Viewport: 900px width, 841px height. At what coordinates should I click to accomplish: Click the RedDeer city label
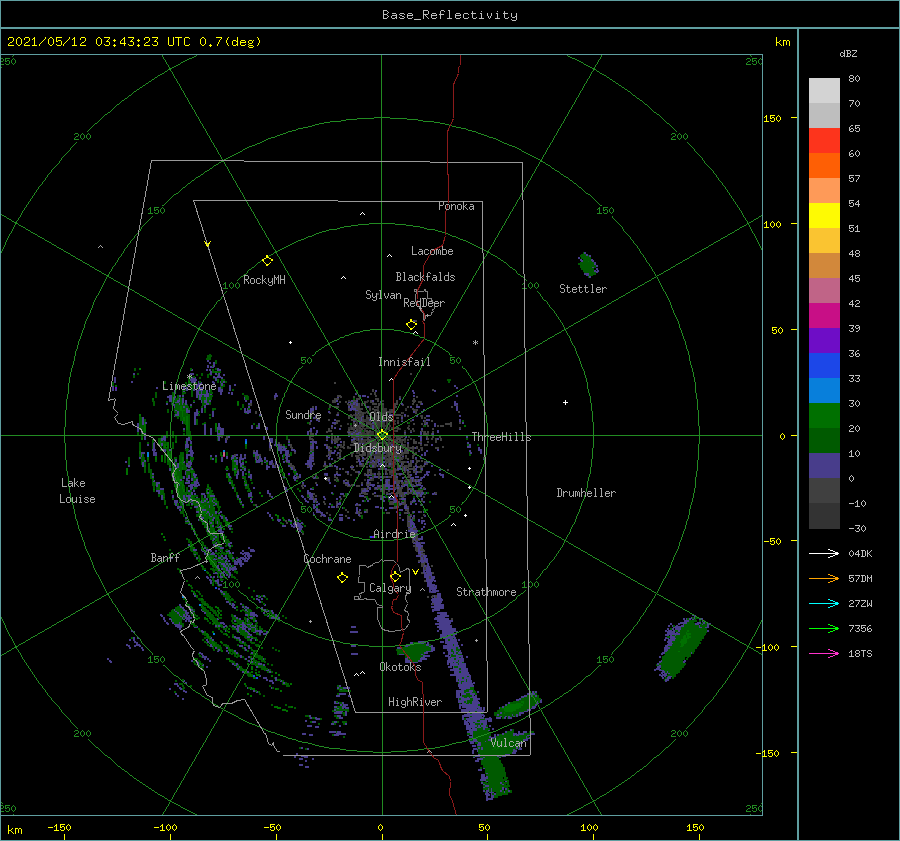click(424, 303)
